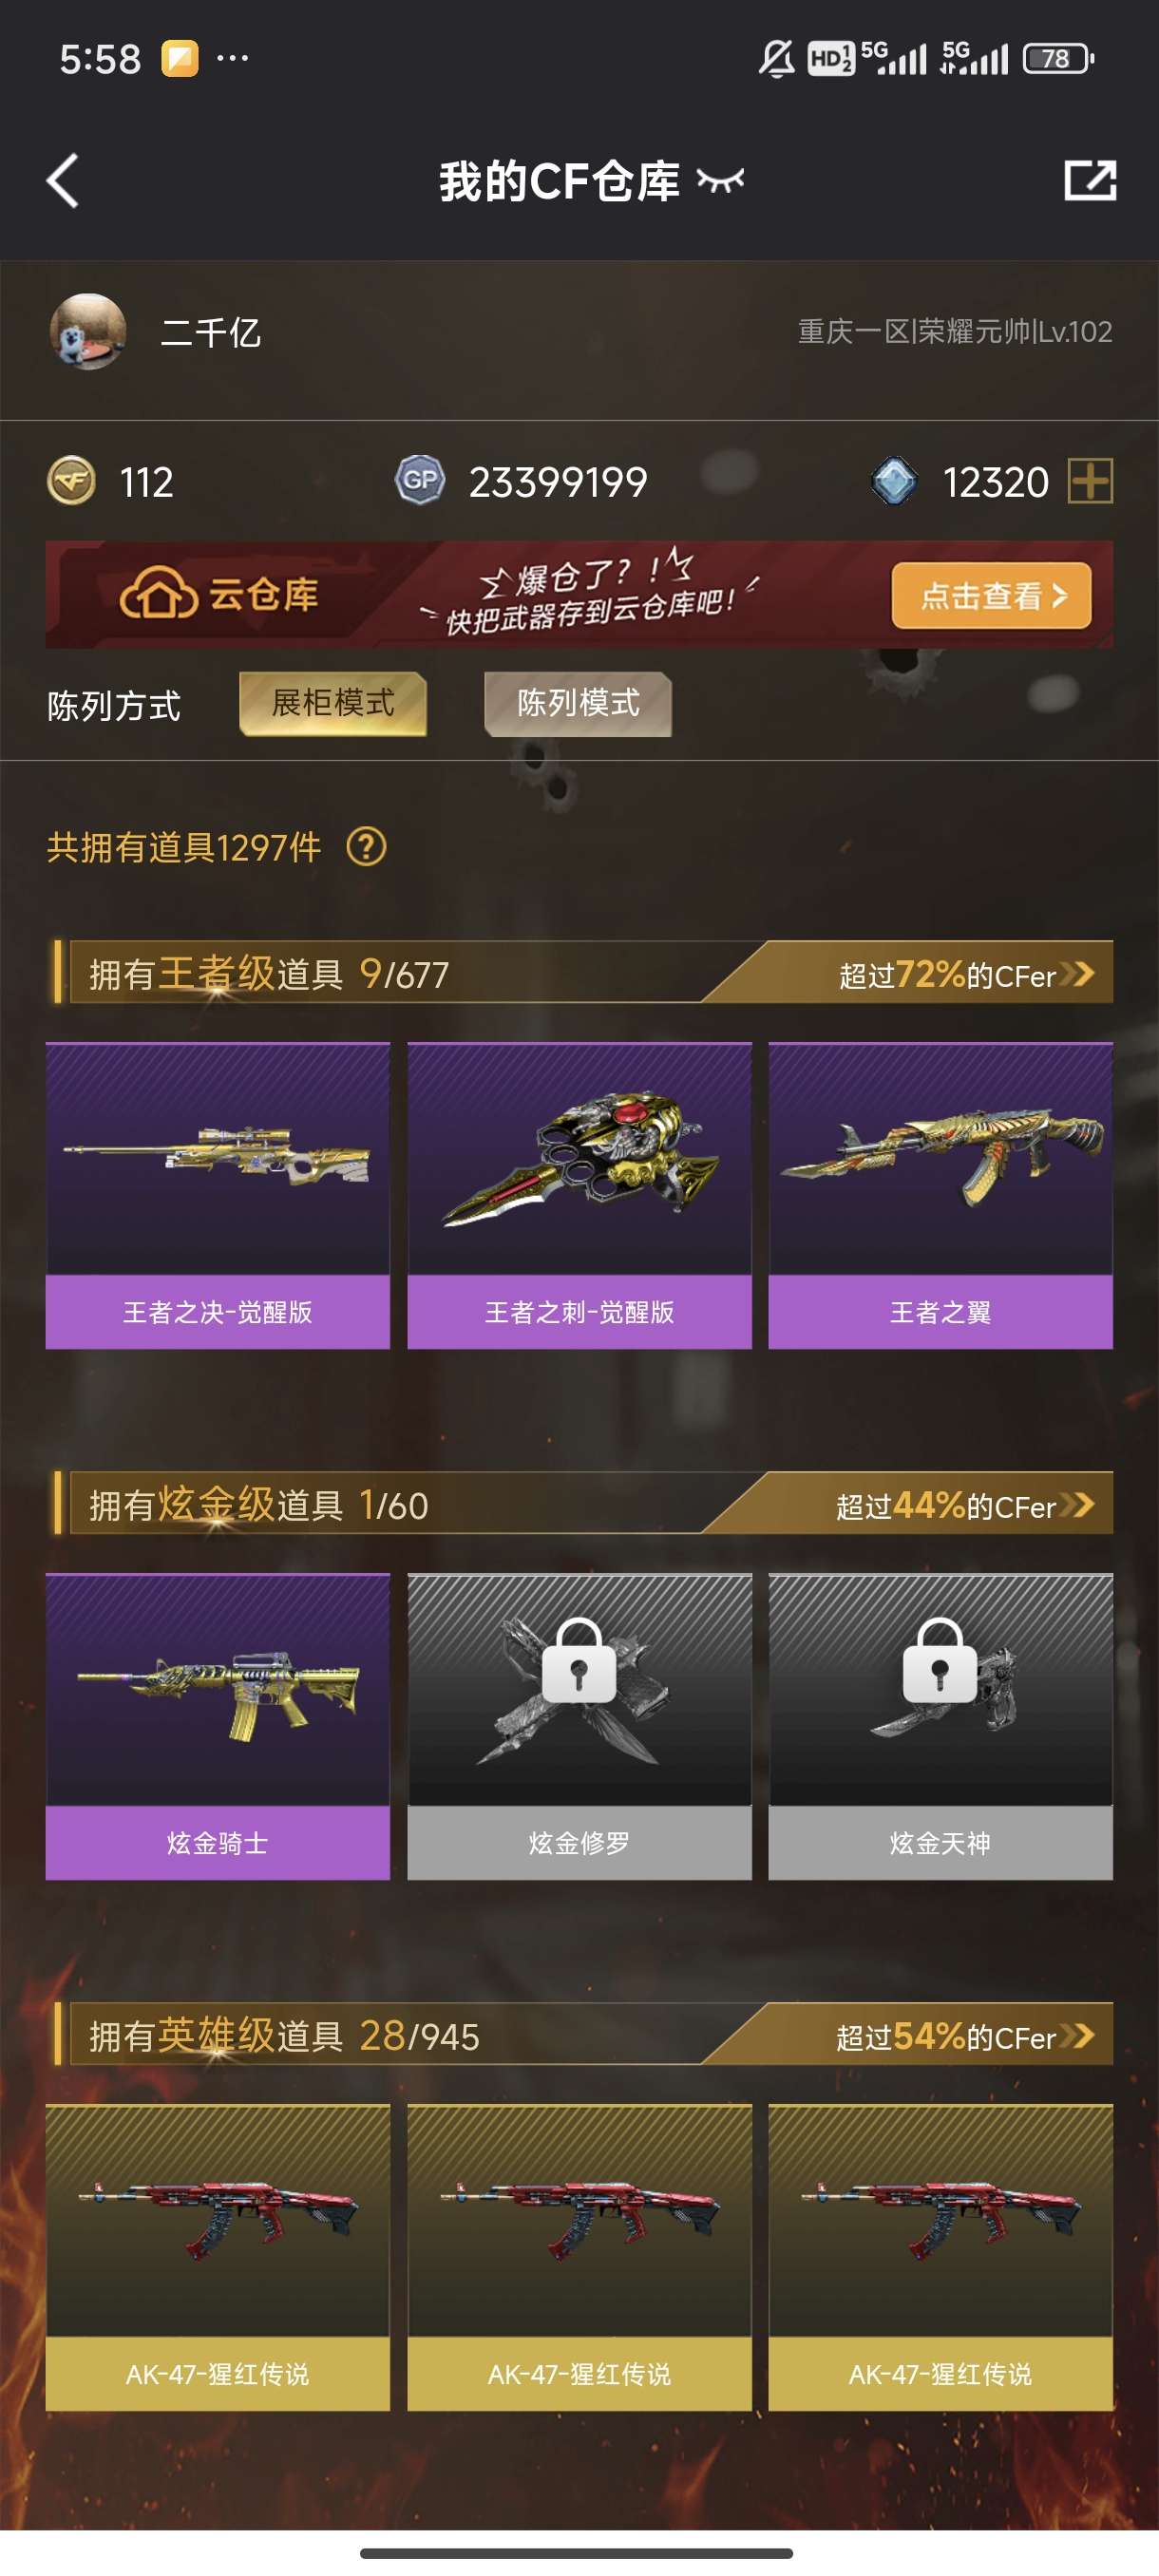Select the 王者之刺-觉醒版 weapon card
1159x2576 pixels.
click(579, 1196)
